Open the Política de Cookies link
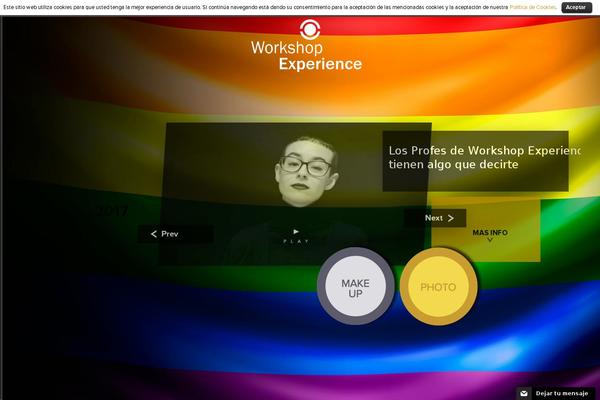The width and height of the screenshot is (600, 400). [x=532, y=7]
